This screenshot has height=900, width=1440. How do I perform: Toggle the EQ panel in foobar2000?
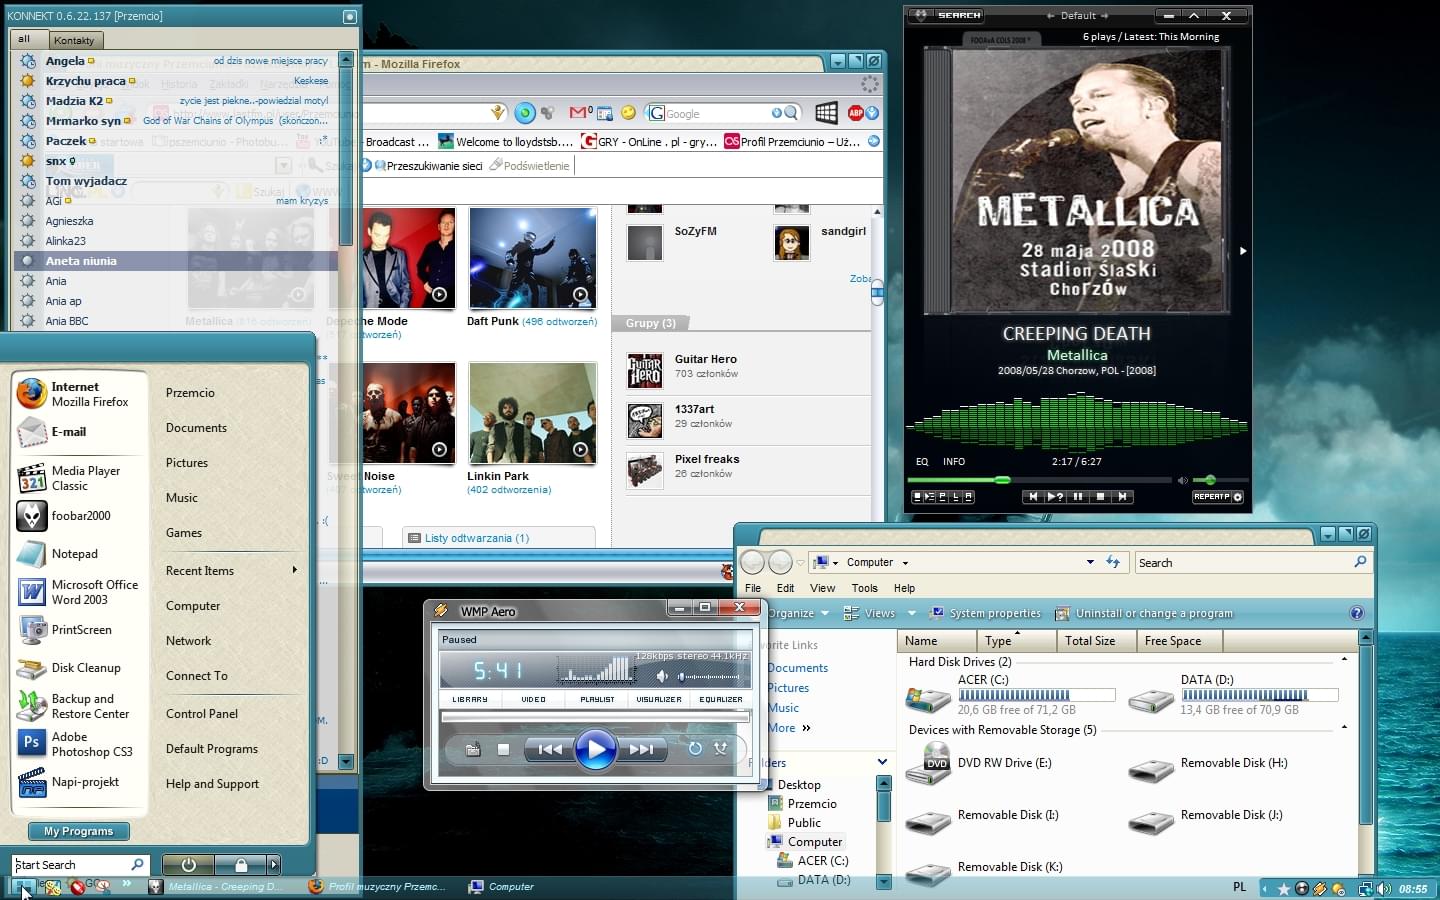(922, 462)
